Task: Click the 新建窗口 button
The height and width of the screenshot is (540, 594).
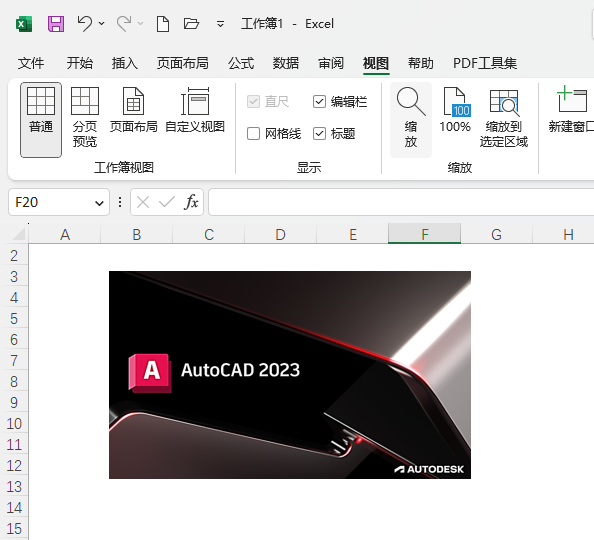Action: [x=571, y=111]
